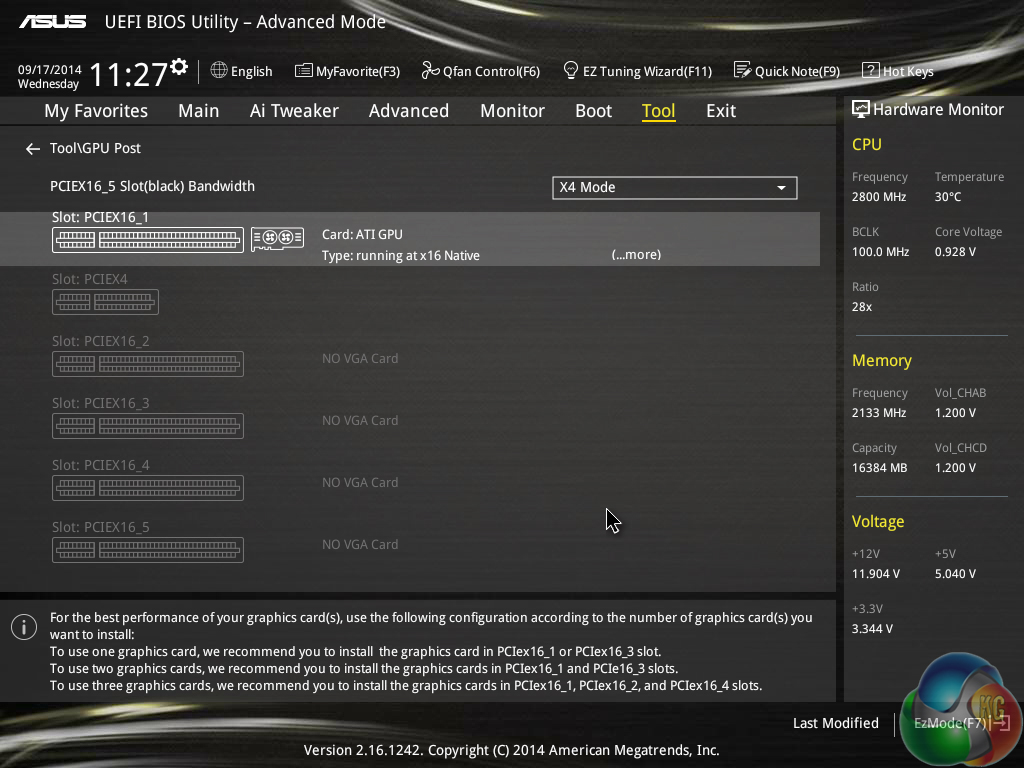Click the PCIEX16_3 slot connector graphic

click(x=148, y=426)
